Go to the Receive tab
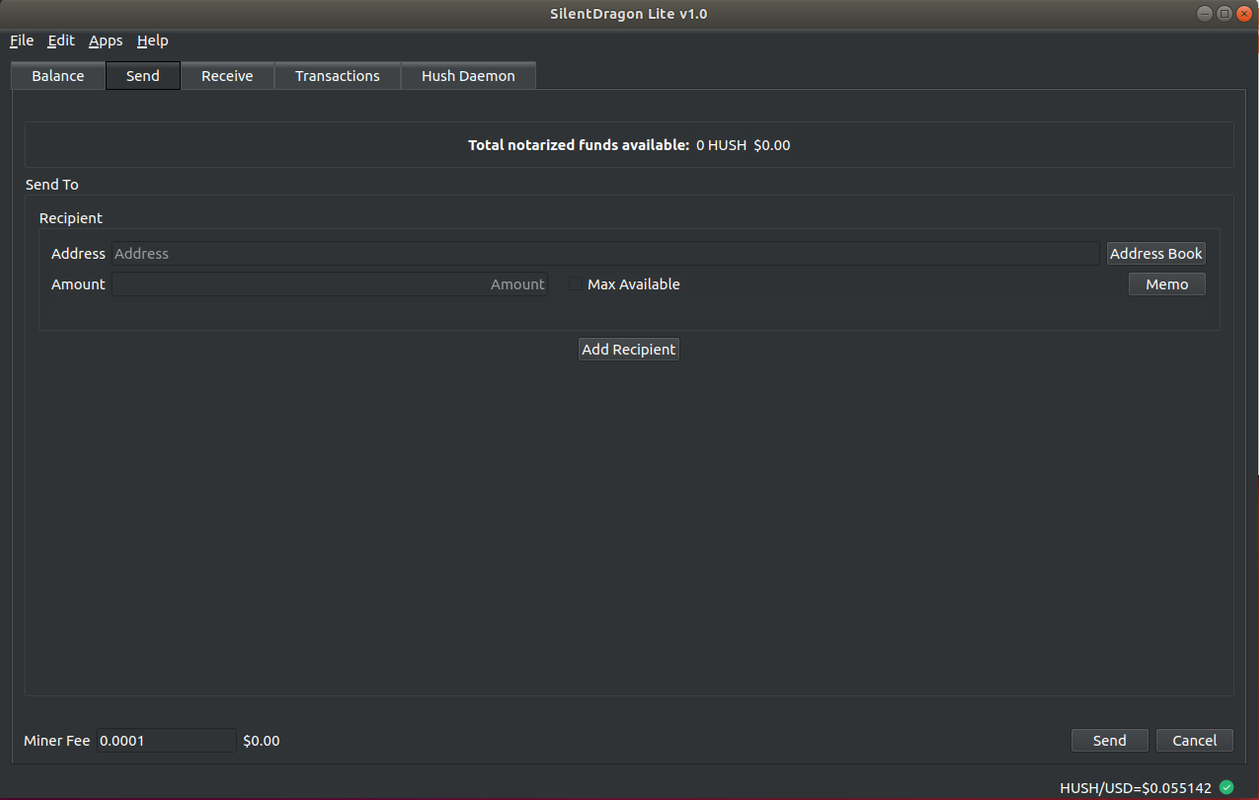The image size is (1259, 800). (227, 76)
